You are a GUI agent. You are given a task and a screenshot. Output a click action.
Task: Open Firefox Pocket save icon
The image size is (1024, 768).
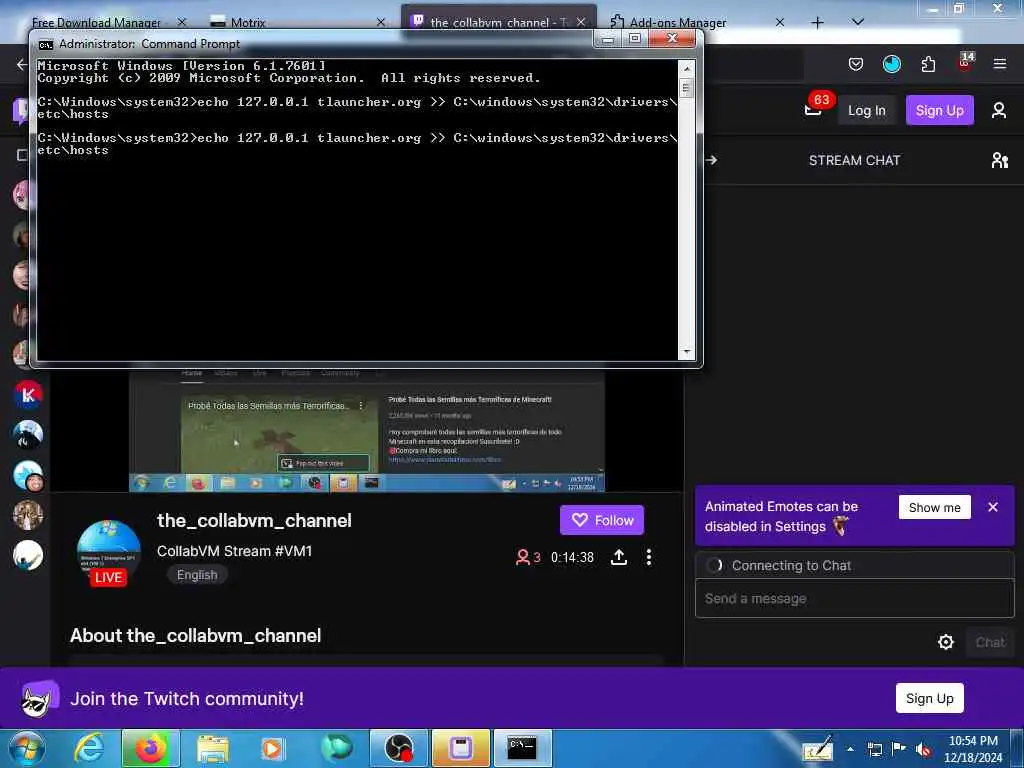pos(856,64)
